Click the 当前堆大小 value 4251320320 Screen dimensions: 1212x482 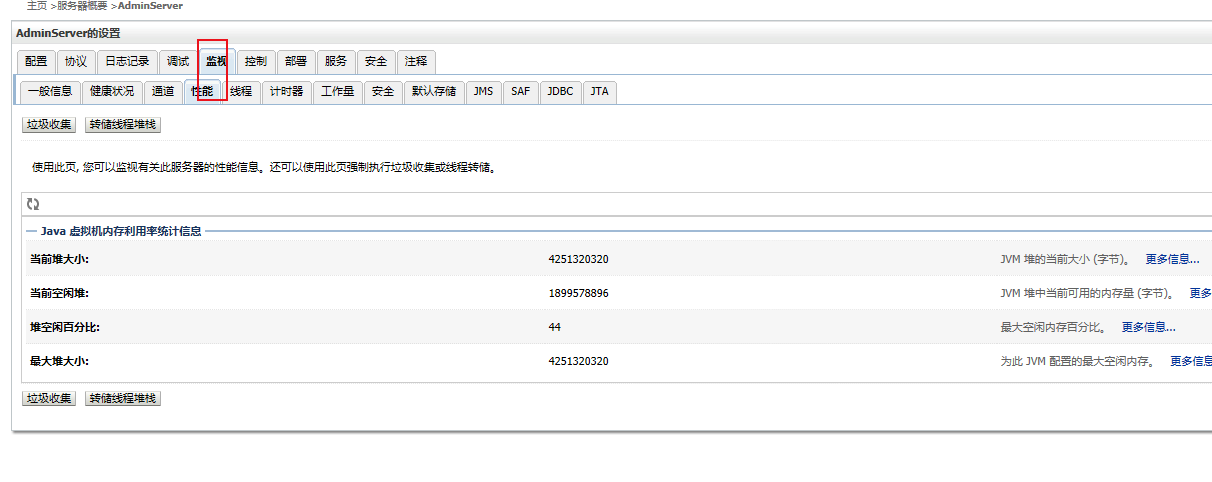point(578,259)
